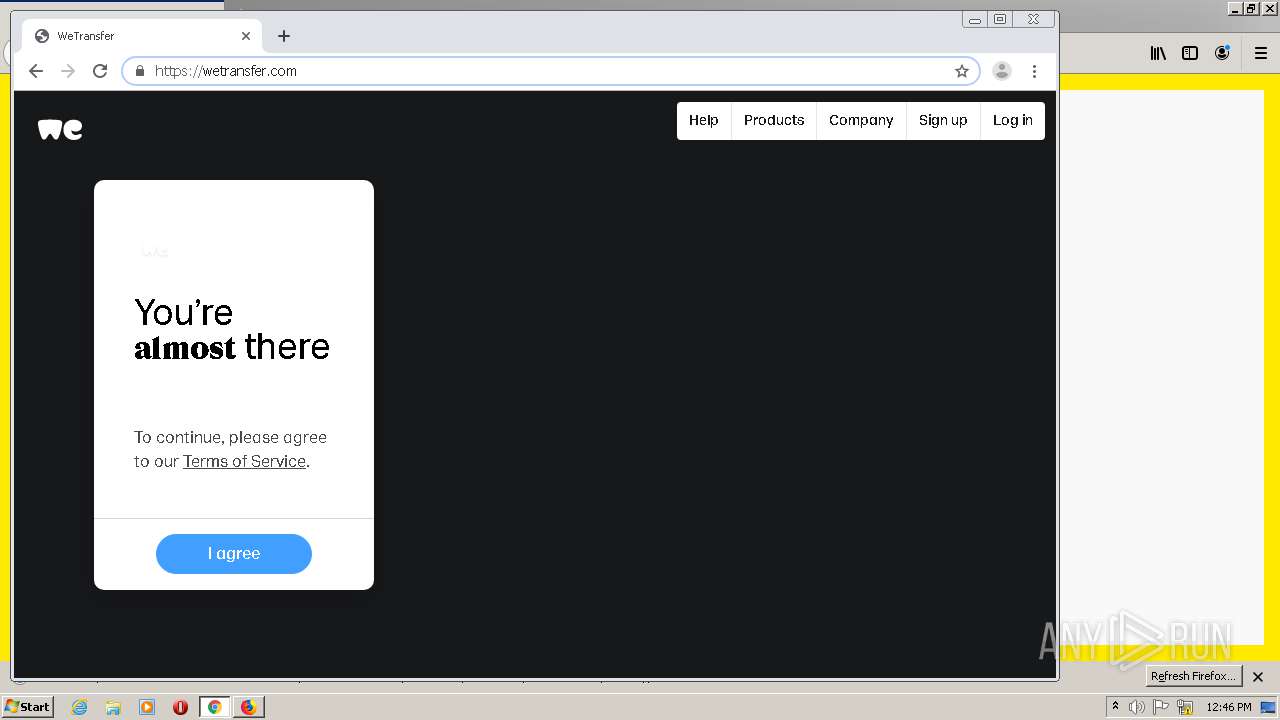This screenshot has width=1280, height=720.
Task: Open Firefox library icon in background window
Action: pyautogui.click(x=1158, y=54)
